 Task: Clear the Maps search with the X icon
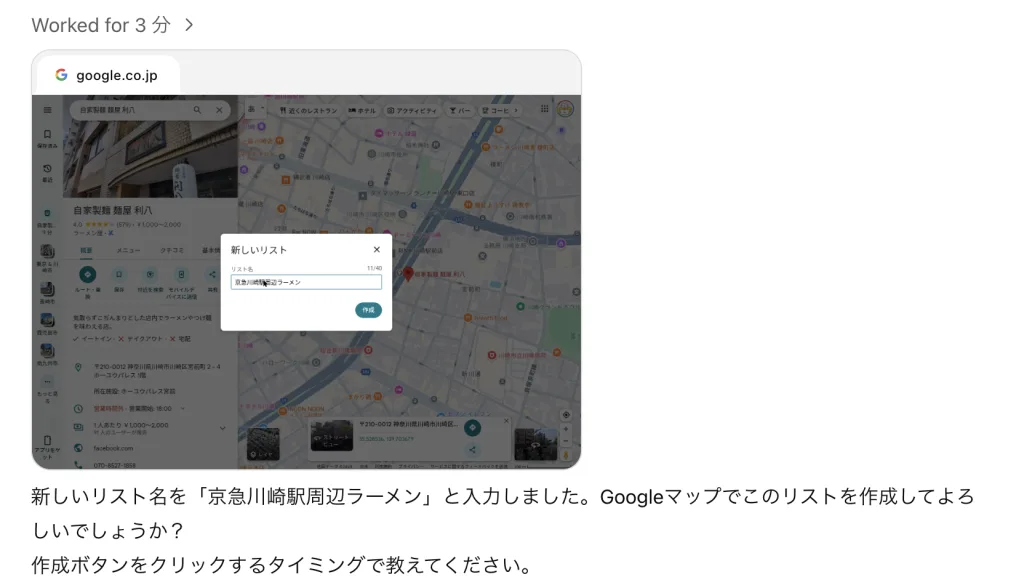tap(219, 110)
